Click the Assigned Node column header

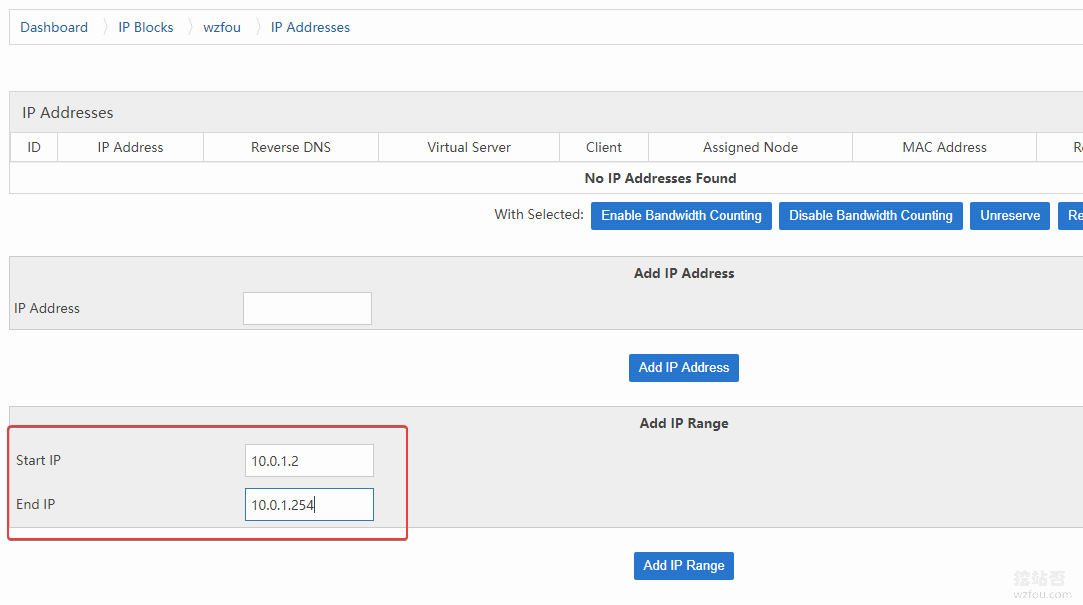click(750, 147)
